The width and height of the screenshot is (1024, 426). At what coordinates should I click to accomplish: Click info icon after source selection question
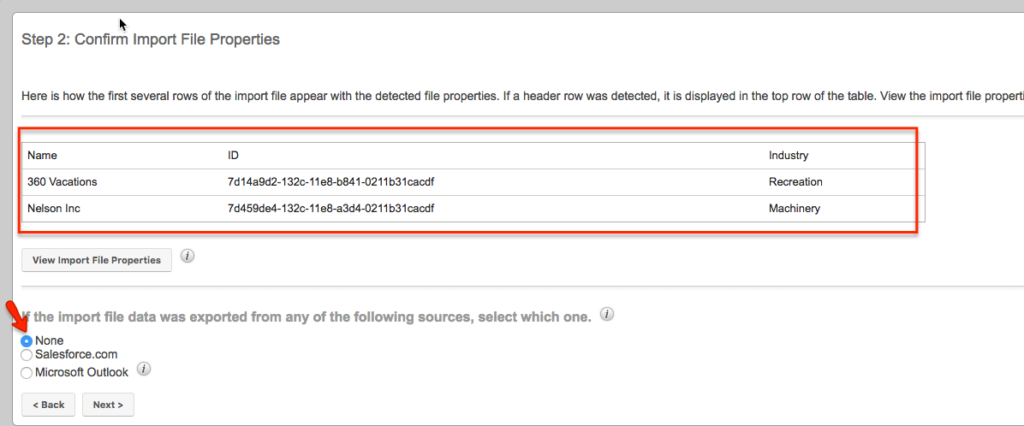pyautogui.click(x=607, y=315)
